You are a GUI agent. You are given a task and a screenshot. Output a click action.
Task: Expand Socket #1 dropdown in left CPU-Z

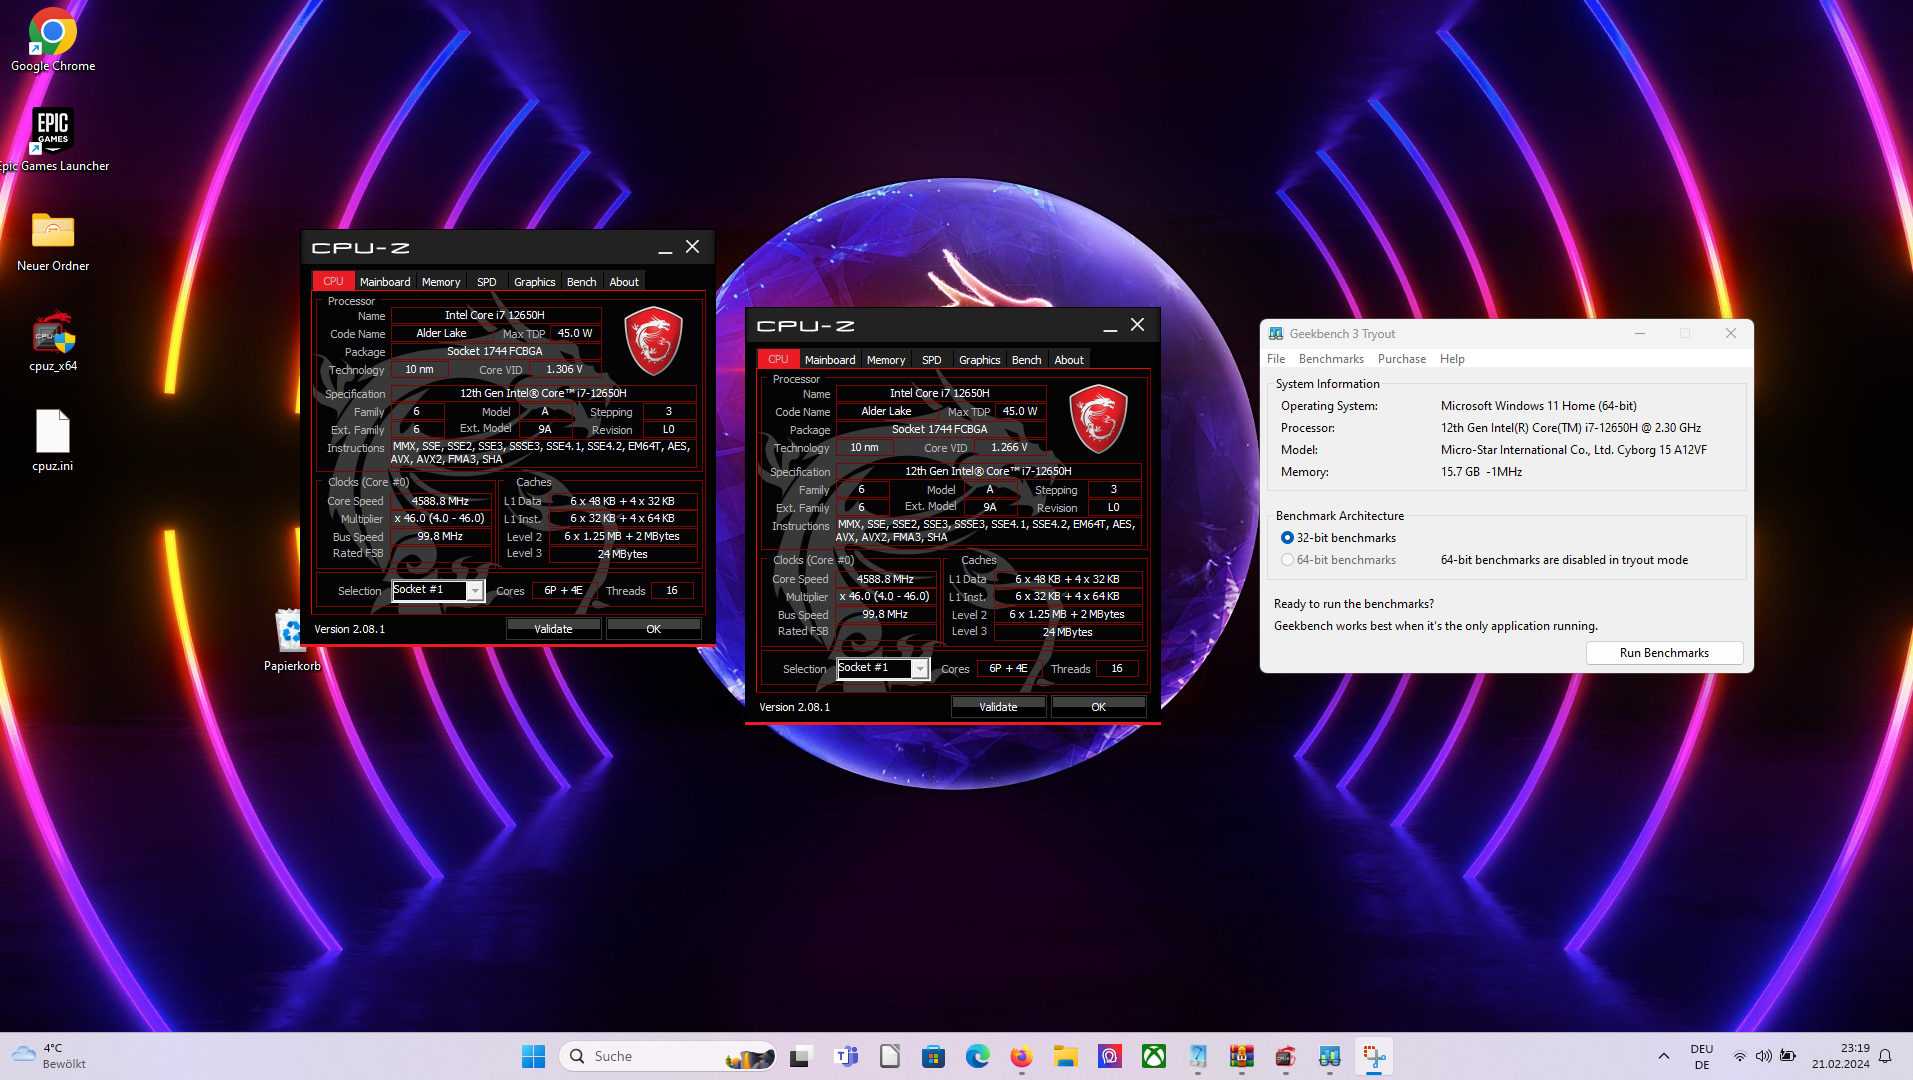475,591
